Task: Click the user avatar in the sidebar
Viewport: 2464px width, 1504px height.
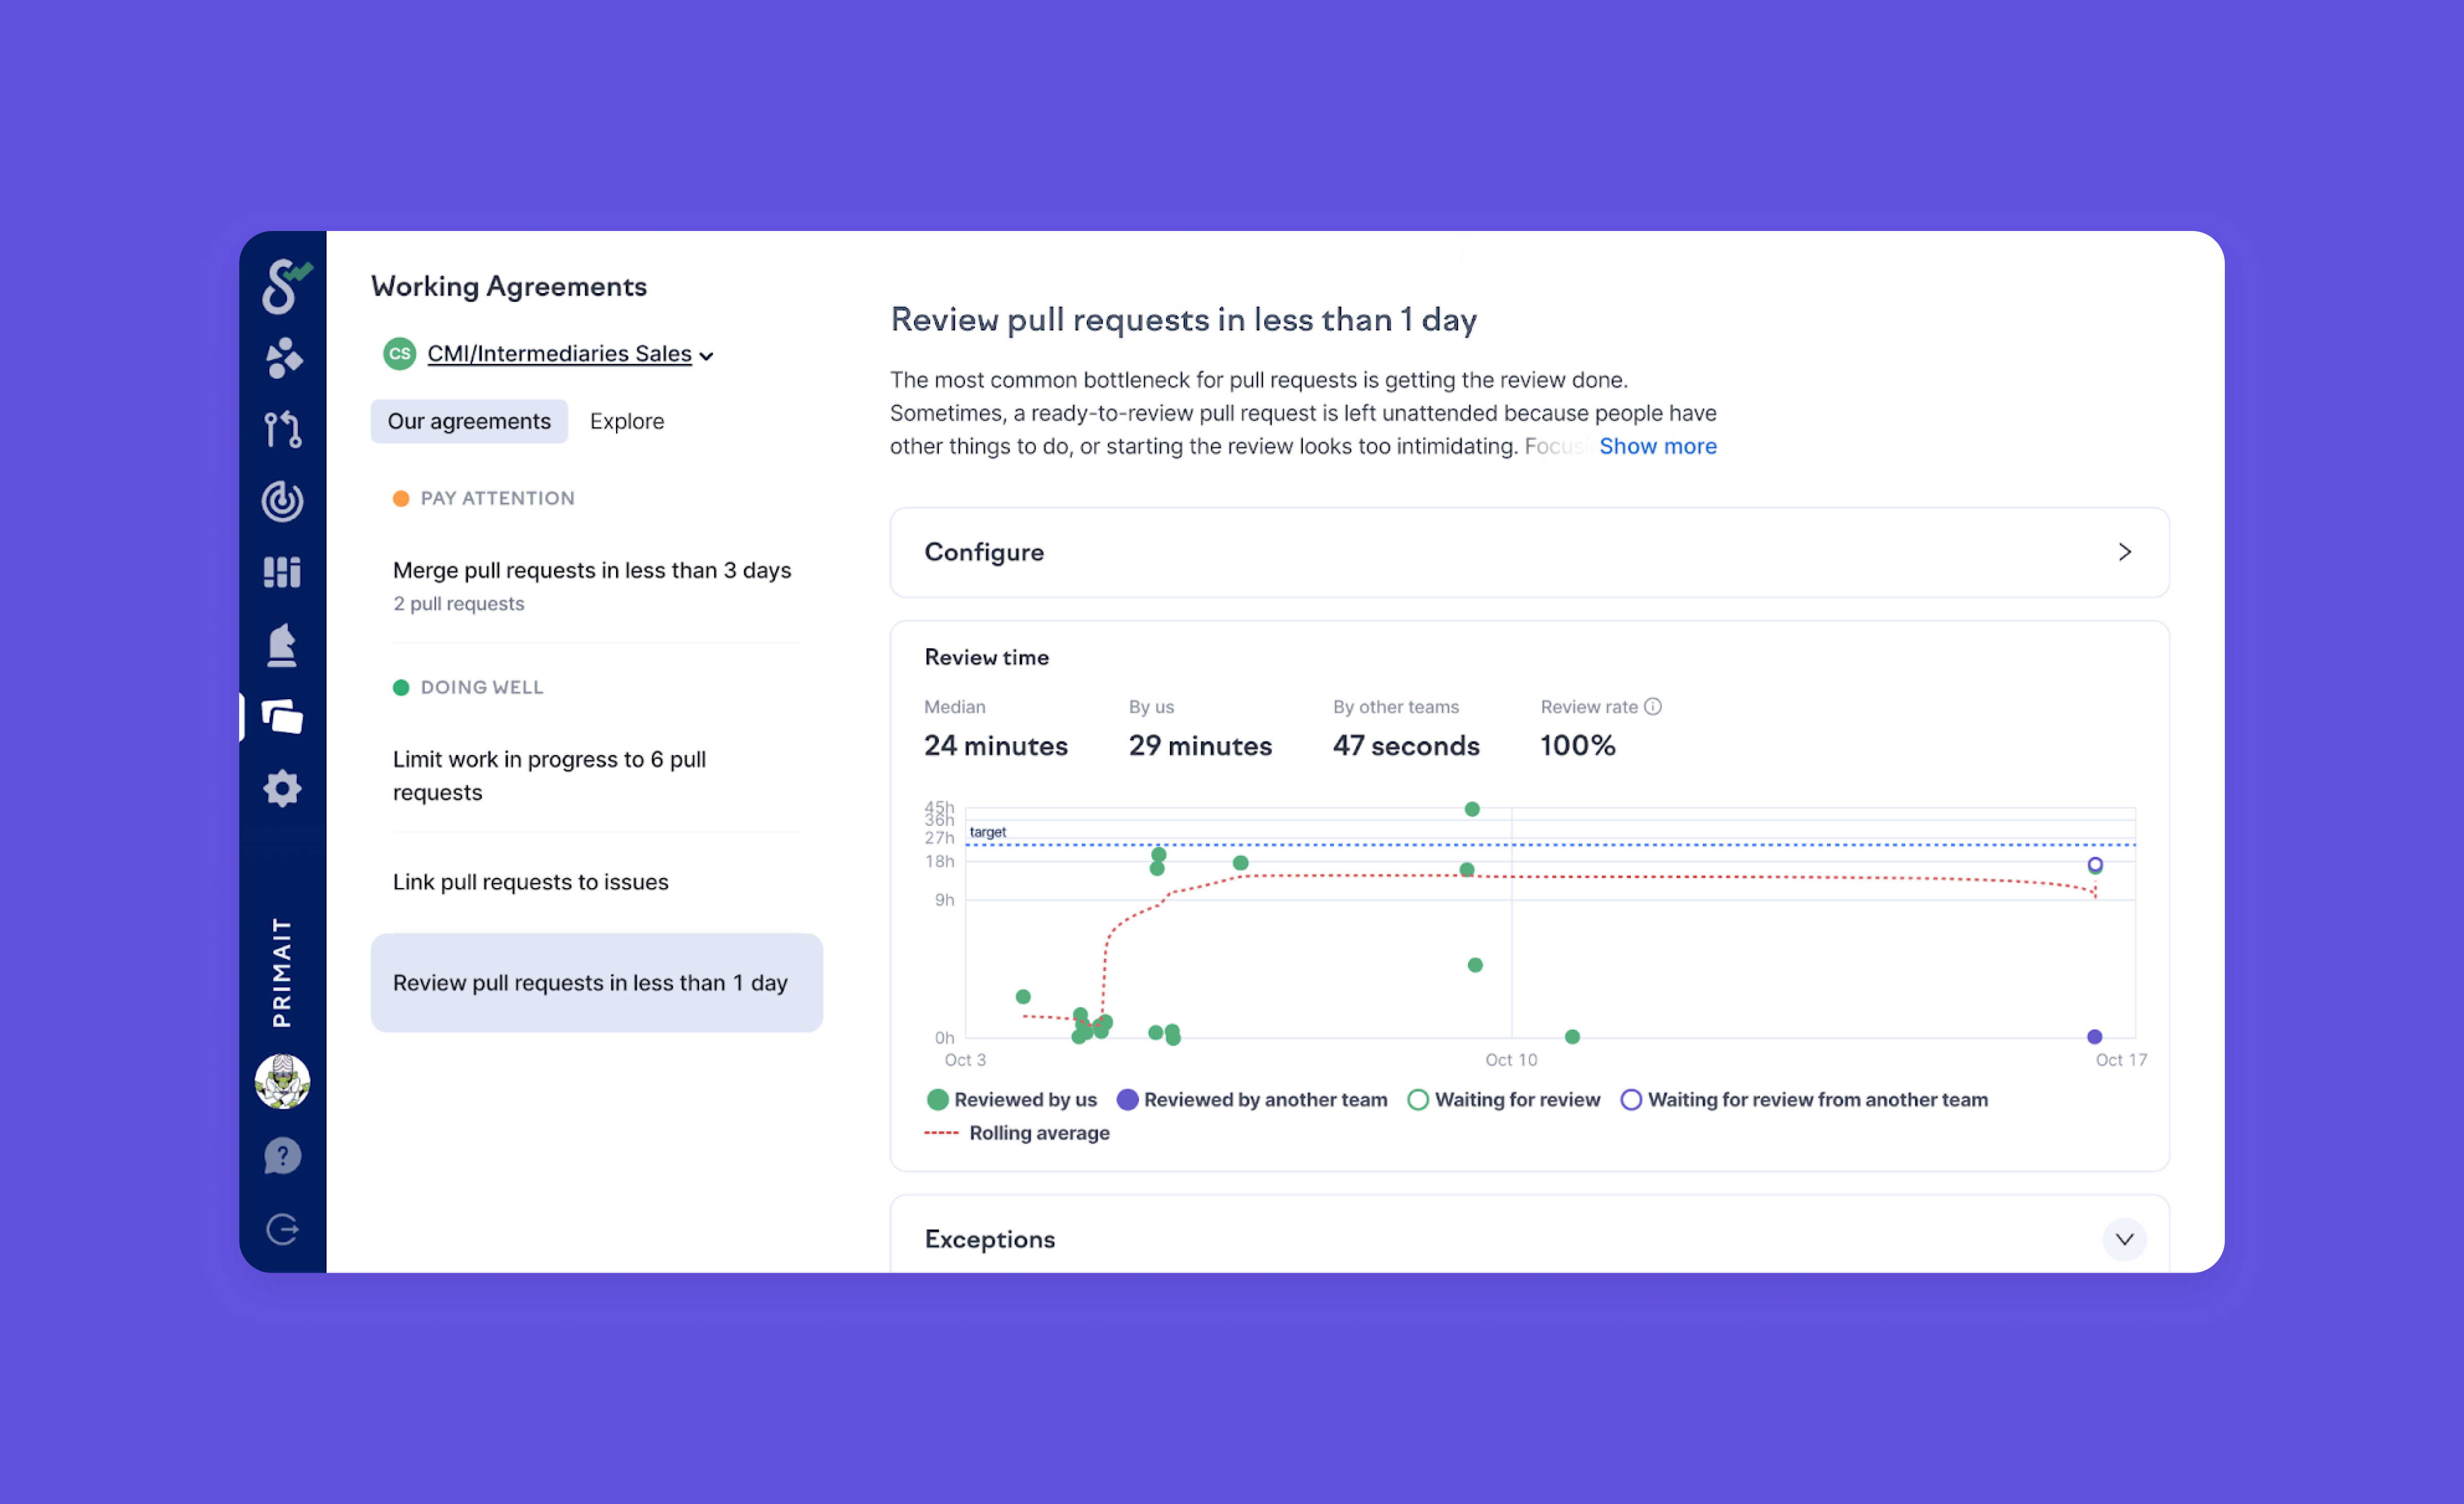Action: [283, 1082]
